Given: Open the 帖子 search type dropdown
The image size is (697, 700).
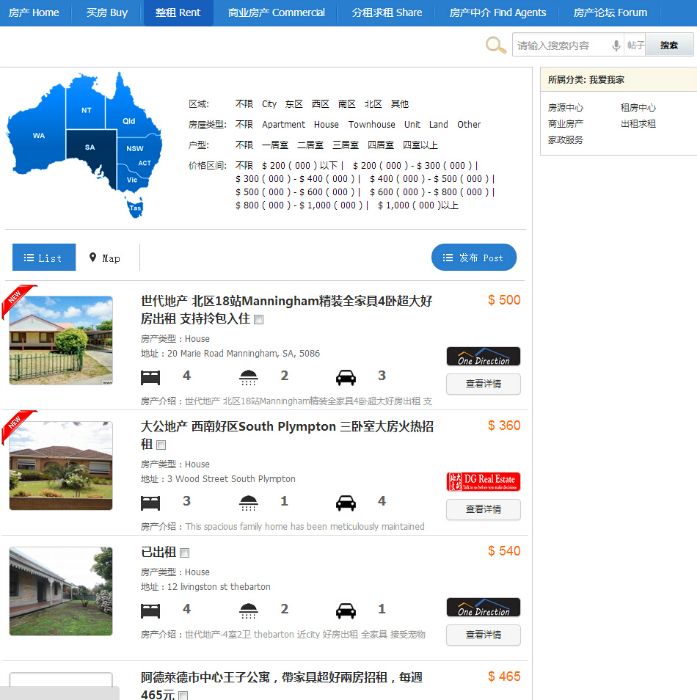Looking at the screenshot, I should coord(635,45).
